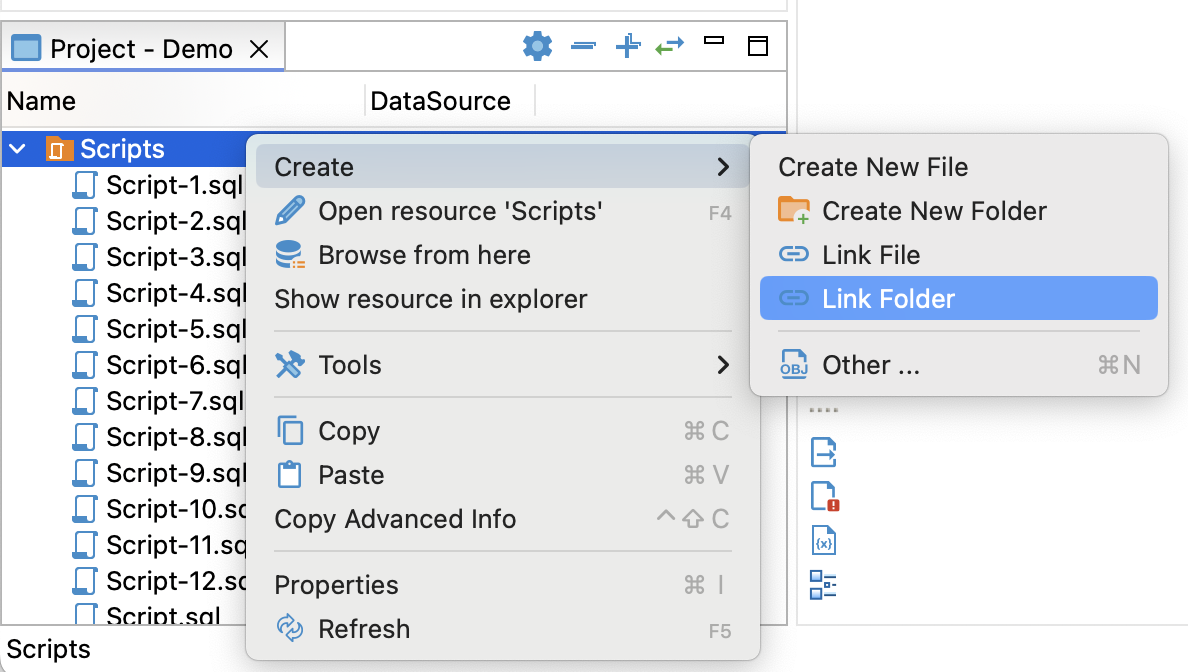The image size is (1188, 672).
Task: Collapse the Scripts folder tree node
Action: tap(18, 150)
